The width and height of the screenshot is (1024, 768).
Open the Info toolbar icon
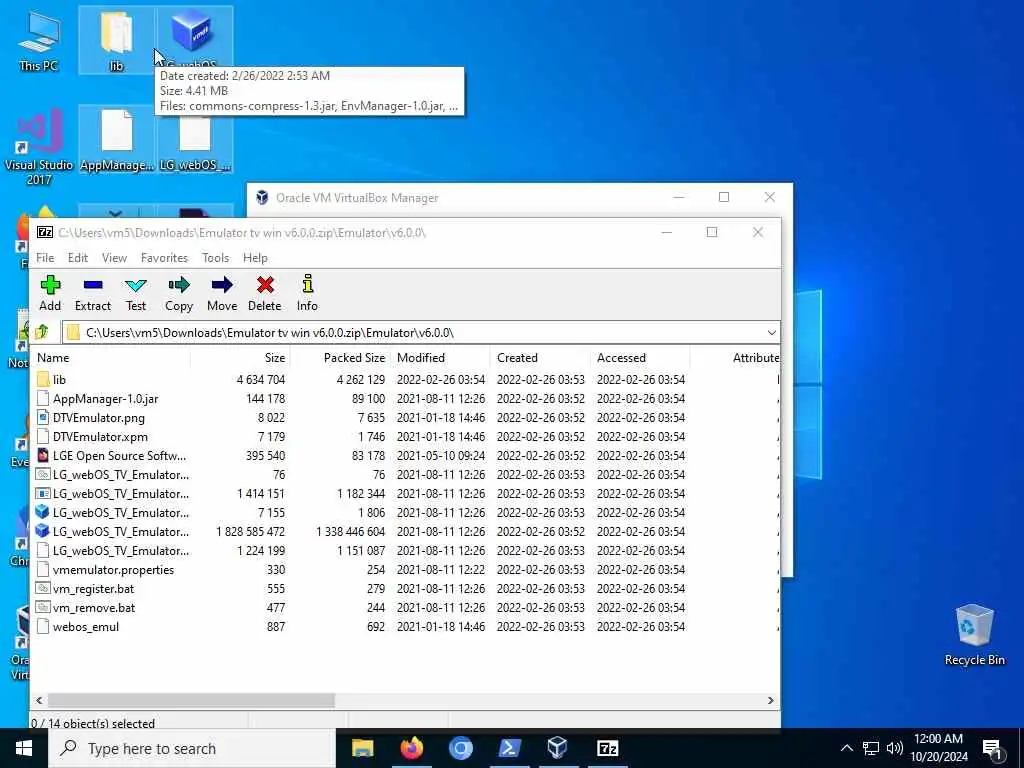click(307, 293)
